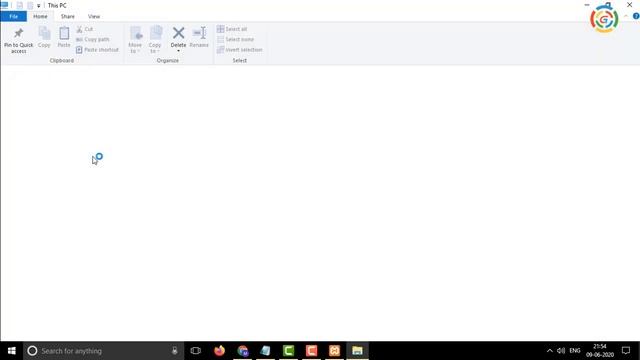Click the second Quick Access Toolbar button
Viewport: 640px width, 360px height.
30,5
